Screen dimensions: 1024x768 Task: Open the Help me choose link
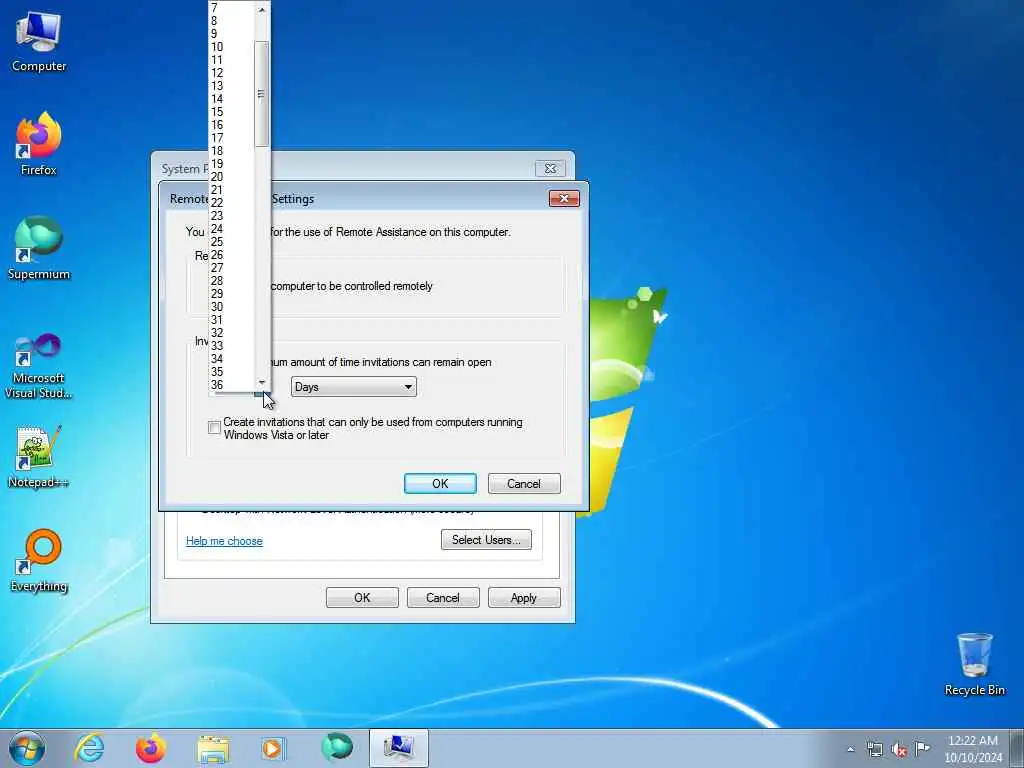[224, 541]
